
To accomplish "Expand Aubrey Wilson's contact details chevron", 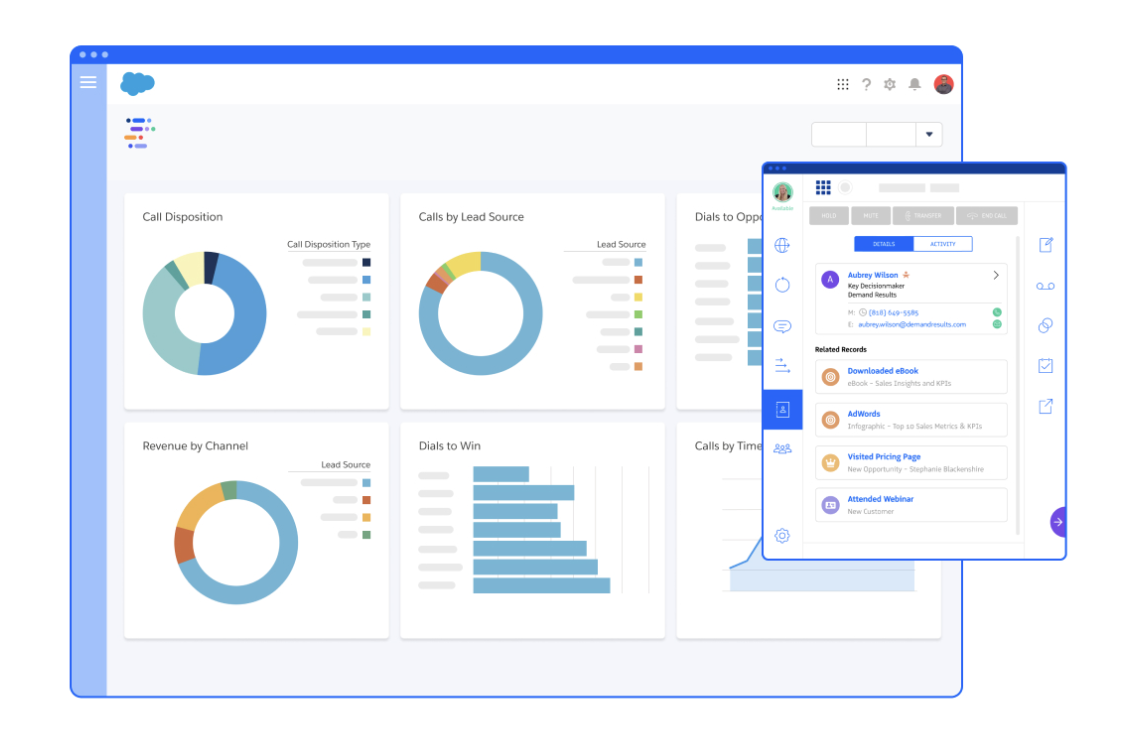I will click(996, 274).
